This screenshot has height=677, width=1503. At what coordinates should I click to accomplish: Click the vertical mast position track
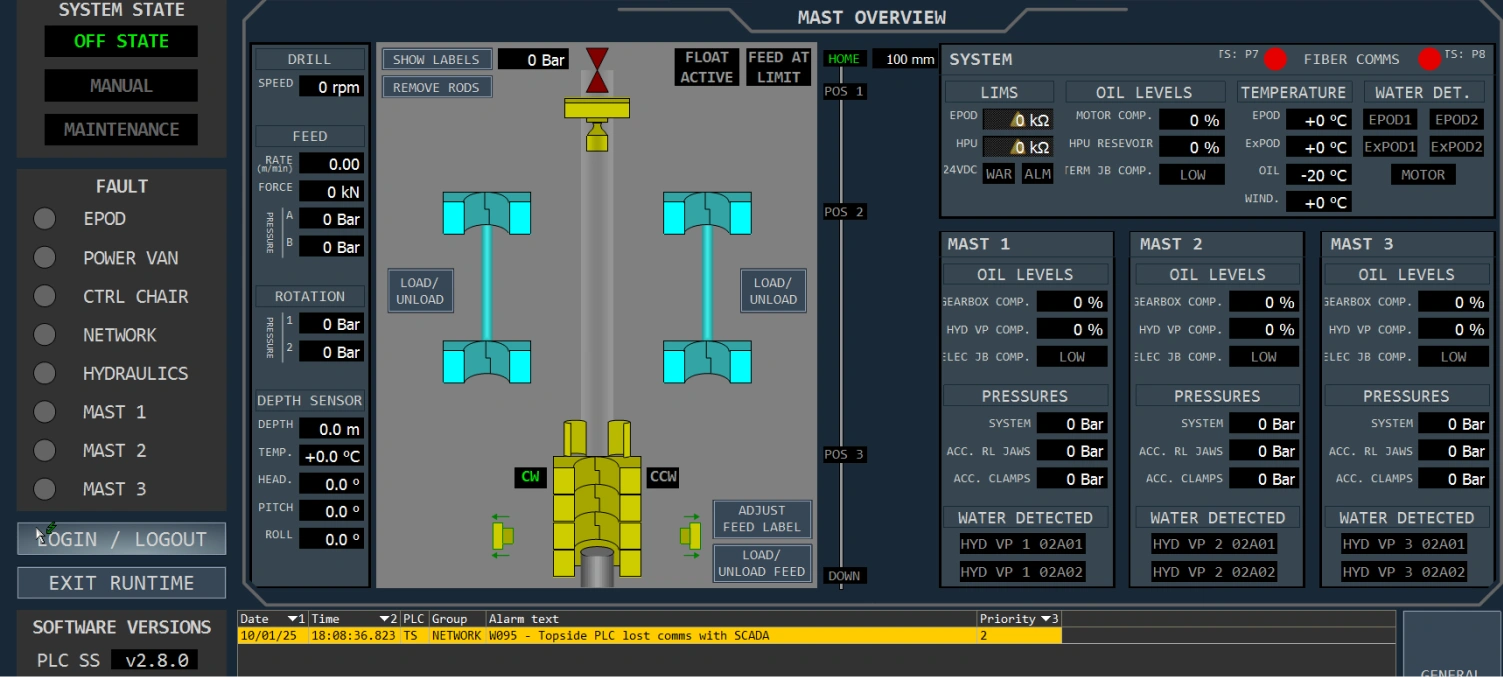[x=841, y=330]
